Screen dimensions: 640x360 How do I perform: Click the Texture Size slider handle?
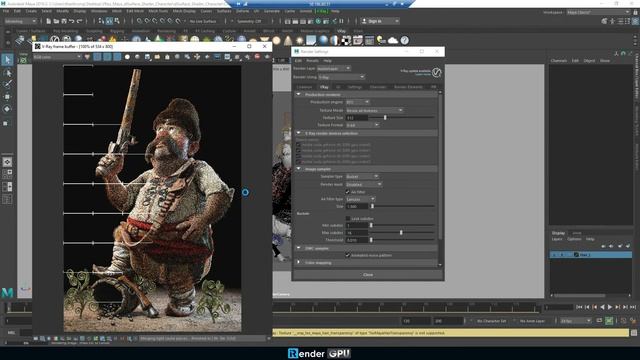[x=385, y=118]
